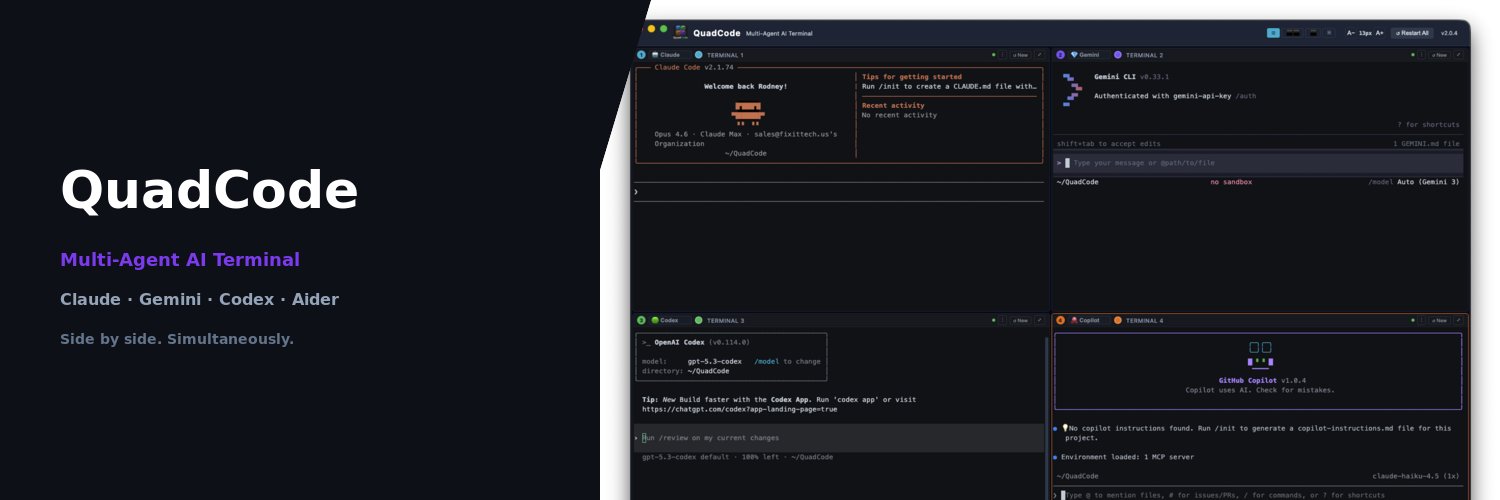Focus the Claude Code prompt line
1500x500 pixels.
pos(839,191)
